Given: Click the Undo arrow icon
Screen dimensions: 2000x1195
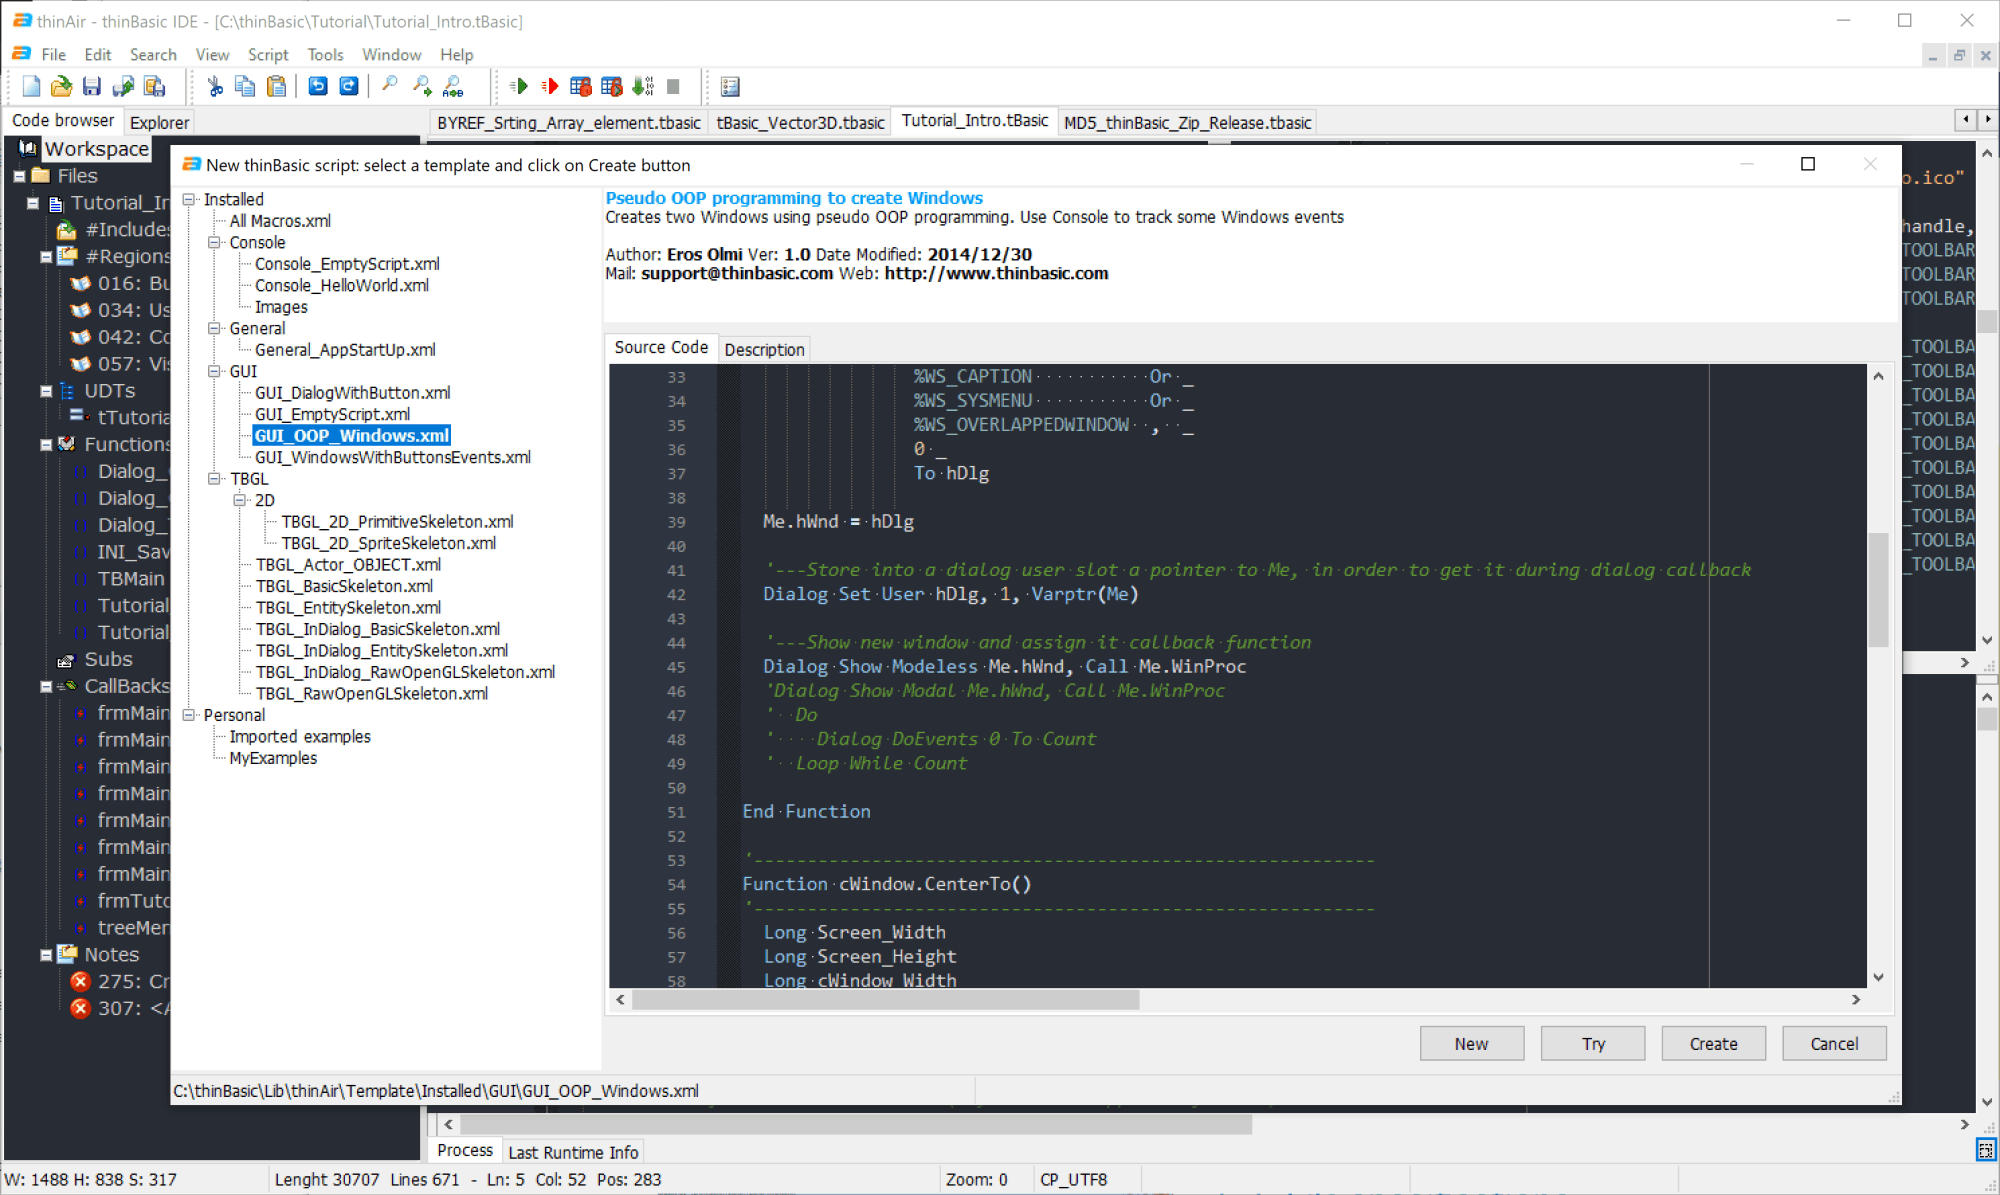Looking at the screenshot, I should click(x=317, y=87).
